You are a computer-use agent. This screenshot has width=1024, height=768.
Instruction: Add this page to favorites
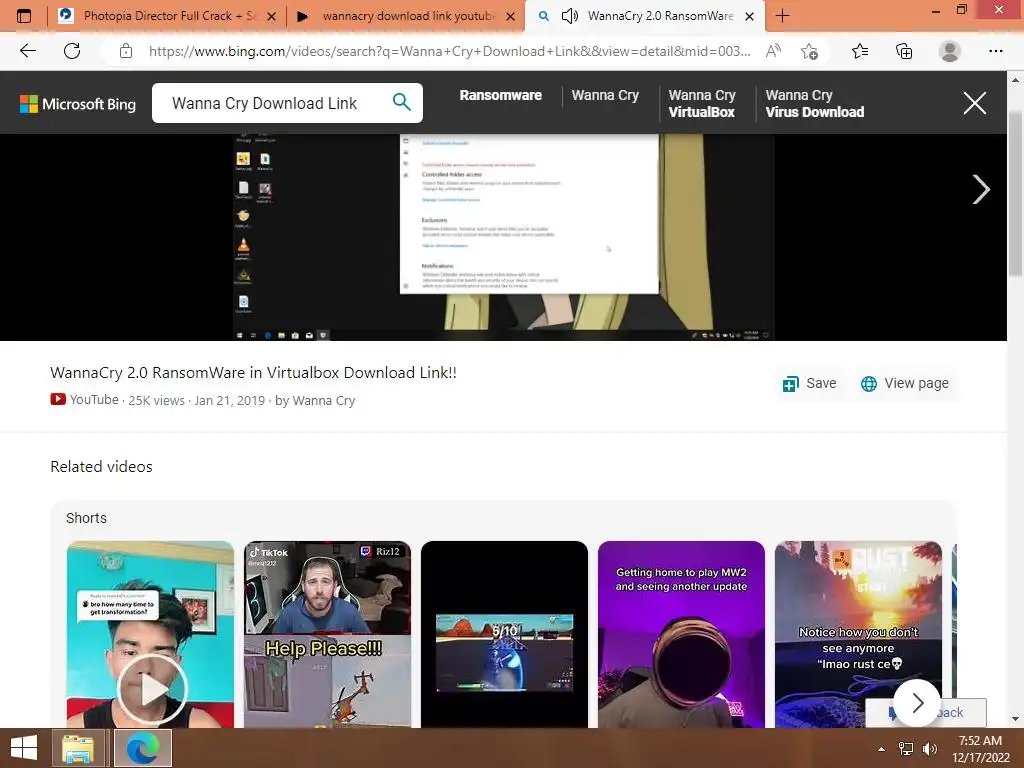[809, 51]
